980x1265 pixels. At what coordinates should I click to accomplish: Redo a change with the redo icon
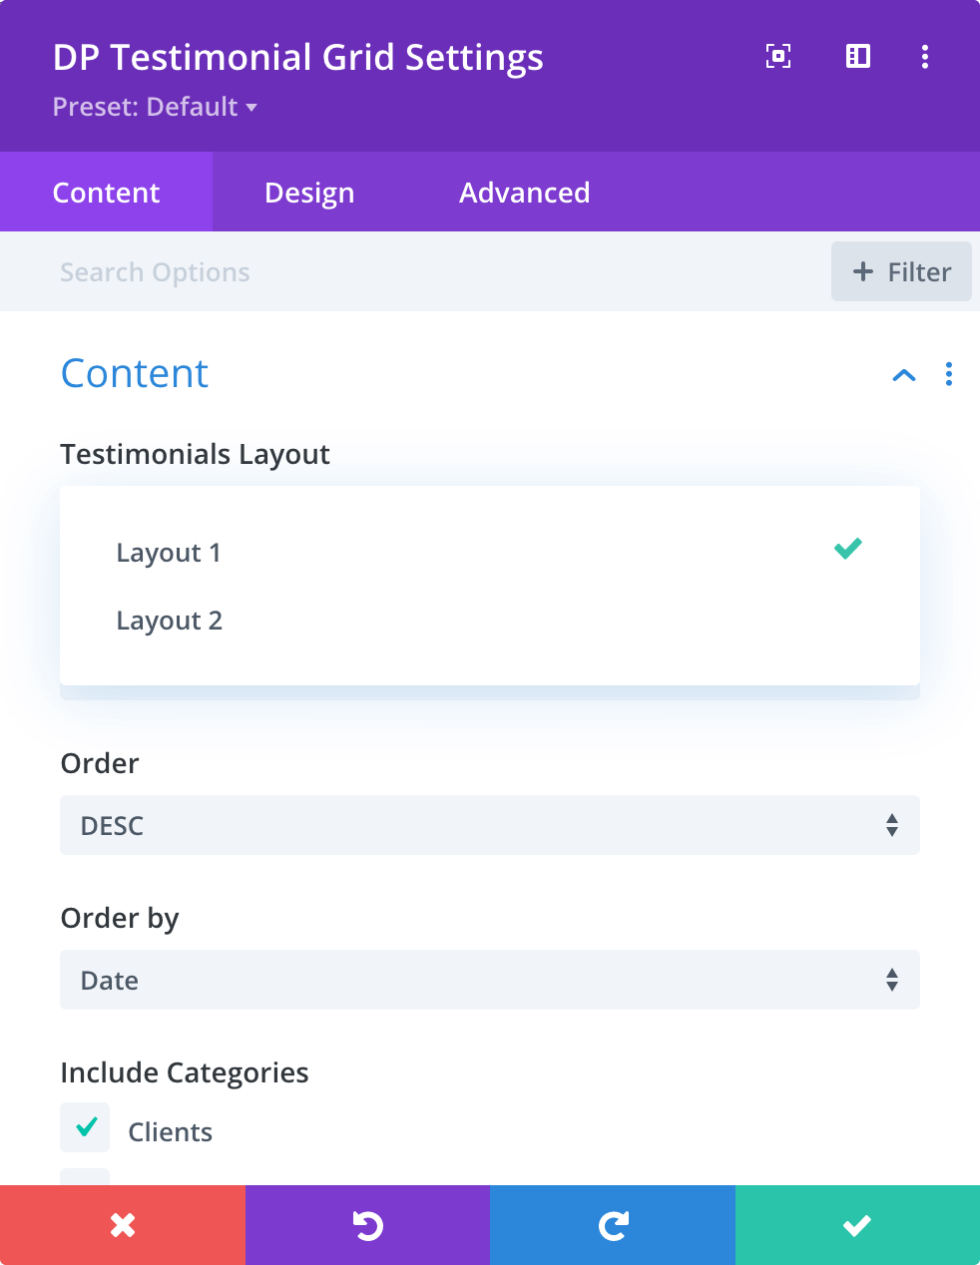pyautogui.click(x=612, y=1224)
